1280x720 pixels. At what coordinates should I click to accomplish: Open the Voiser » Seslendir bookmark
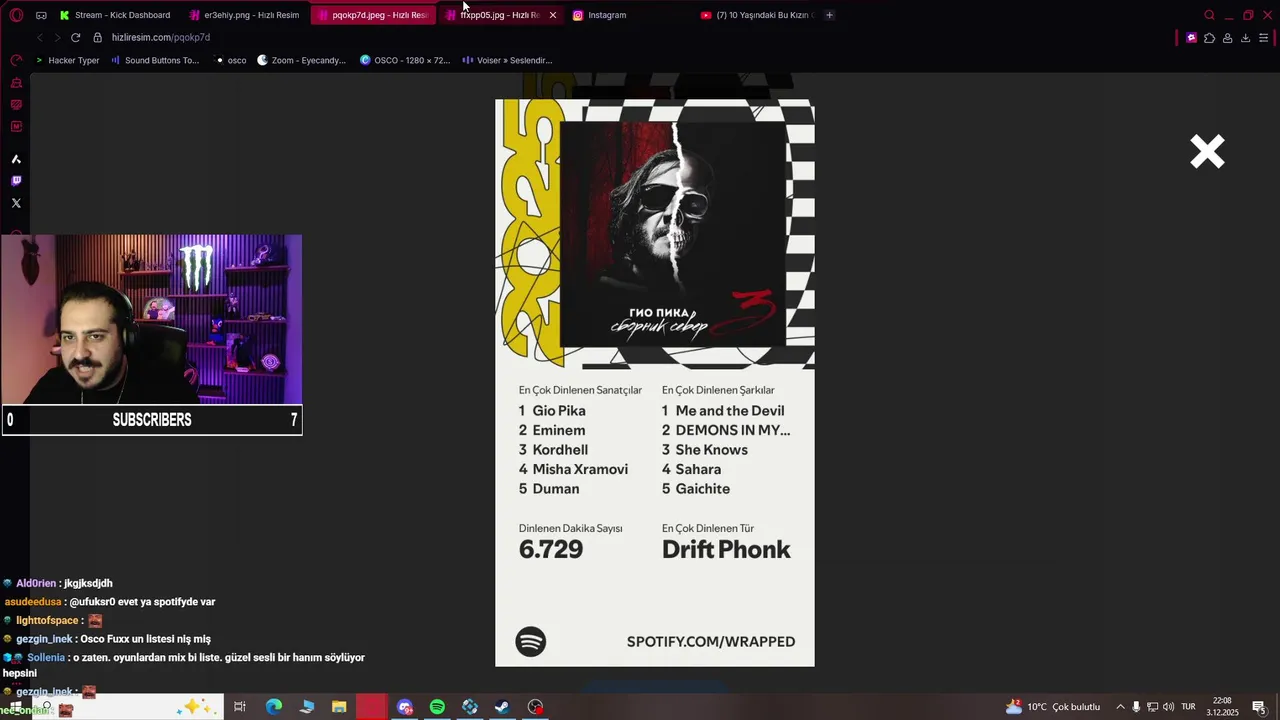point(507,60)
